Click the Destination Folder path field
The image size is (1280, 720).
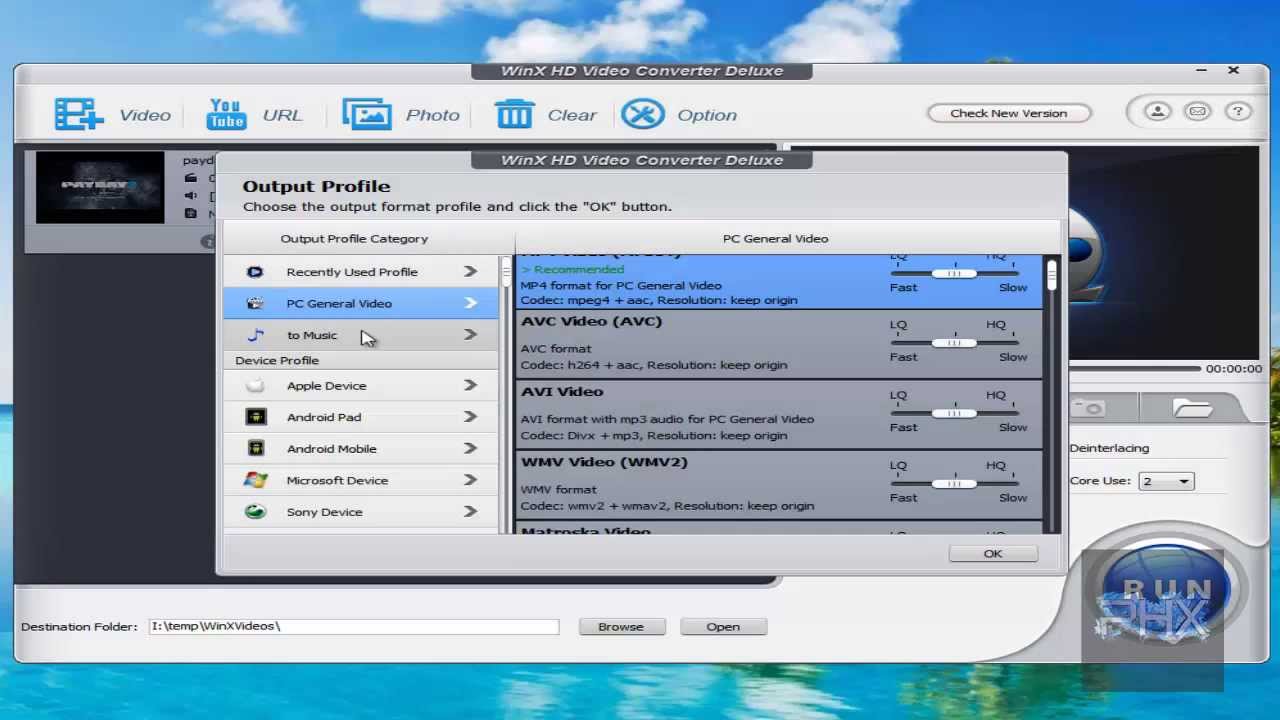[354, 626]
